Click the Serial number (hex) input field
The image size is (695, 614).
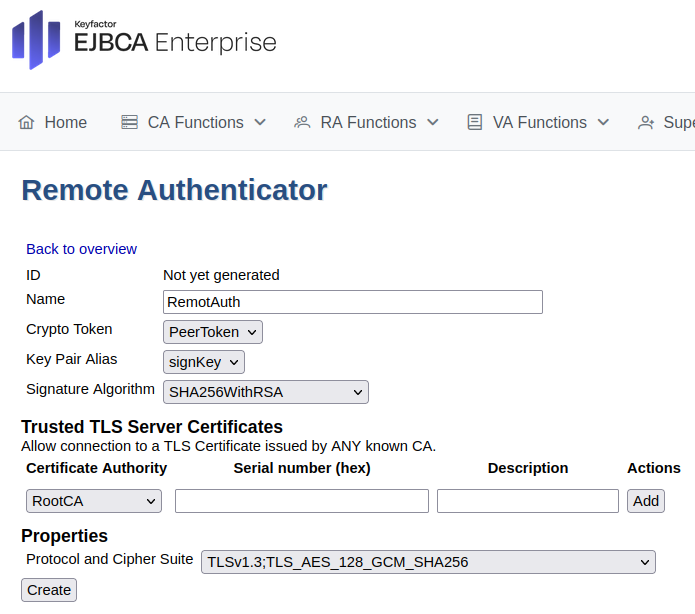tap(302, 501)
